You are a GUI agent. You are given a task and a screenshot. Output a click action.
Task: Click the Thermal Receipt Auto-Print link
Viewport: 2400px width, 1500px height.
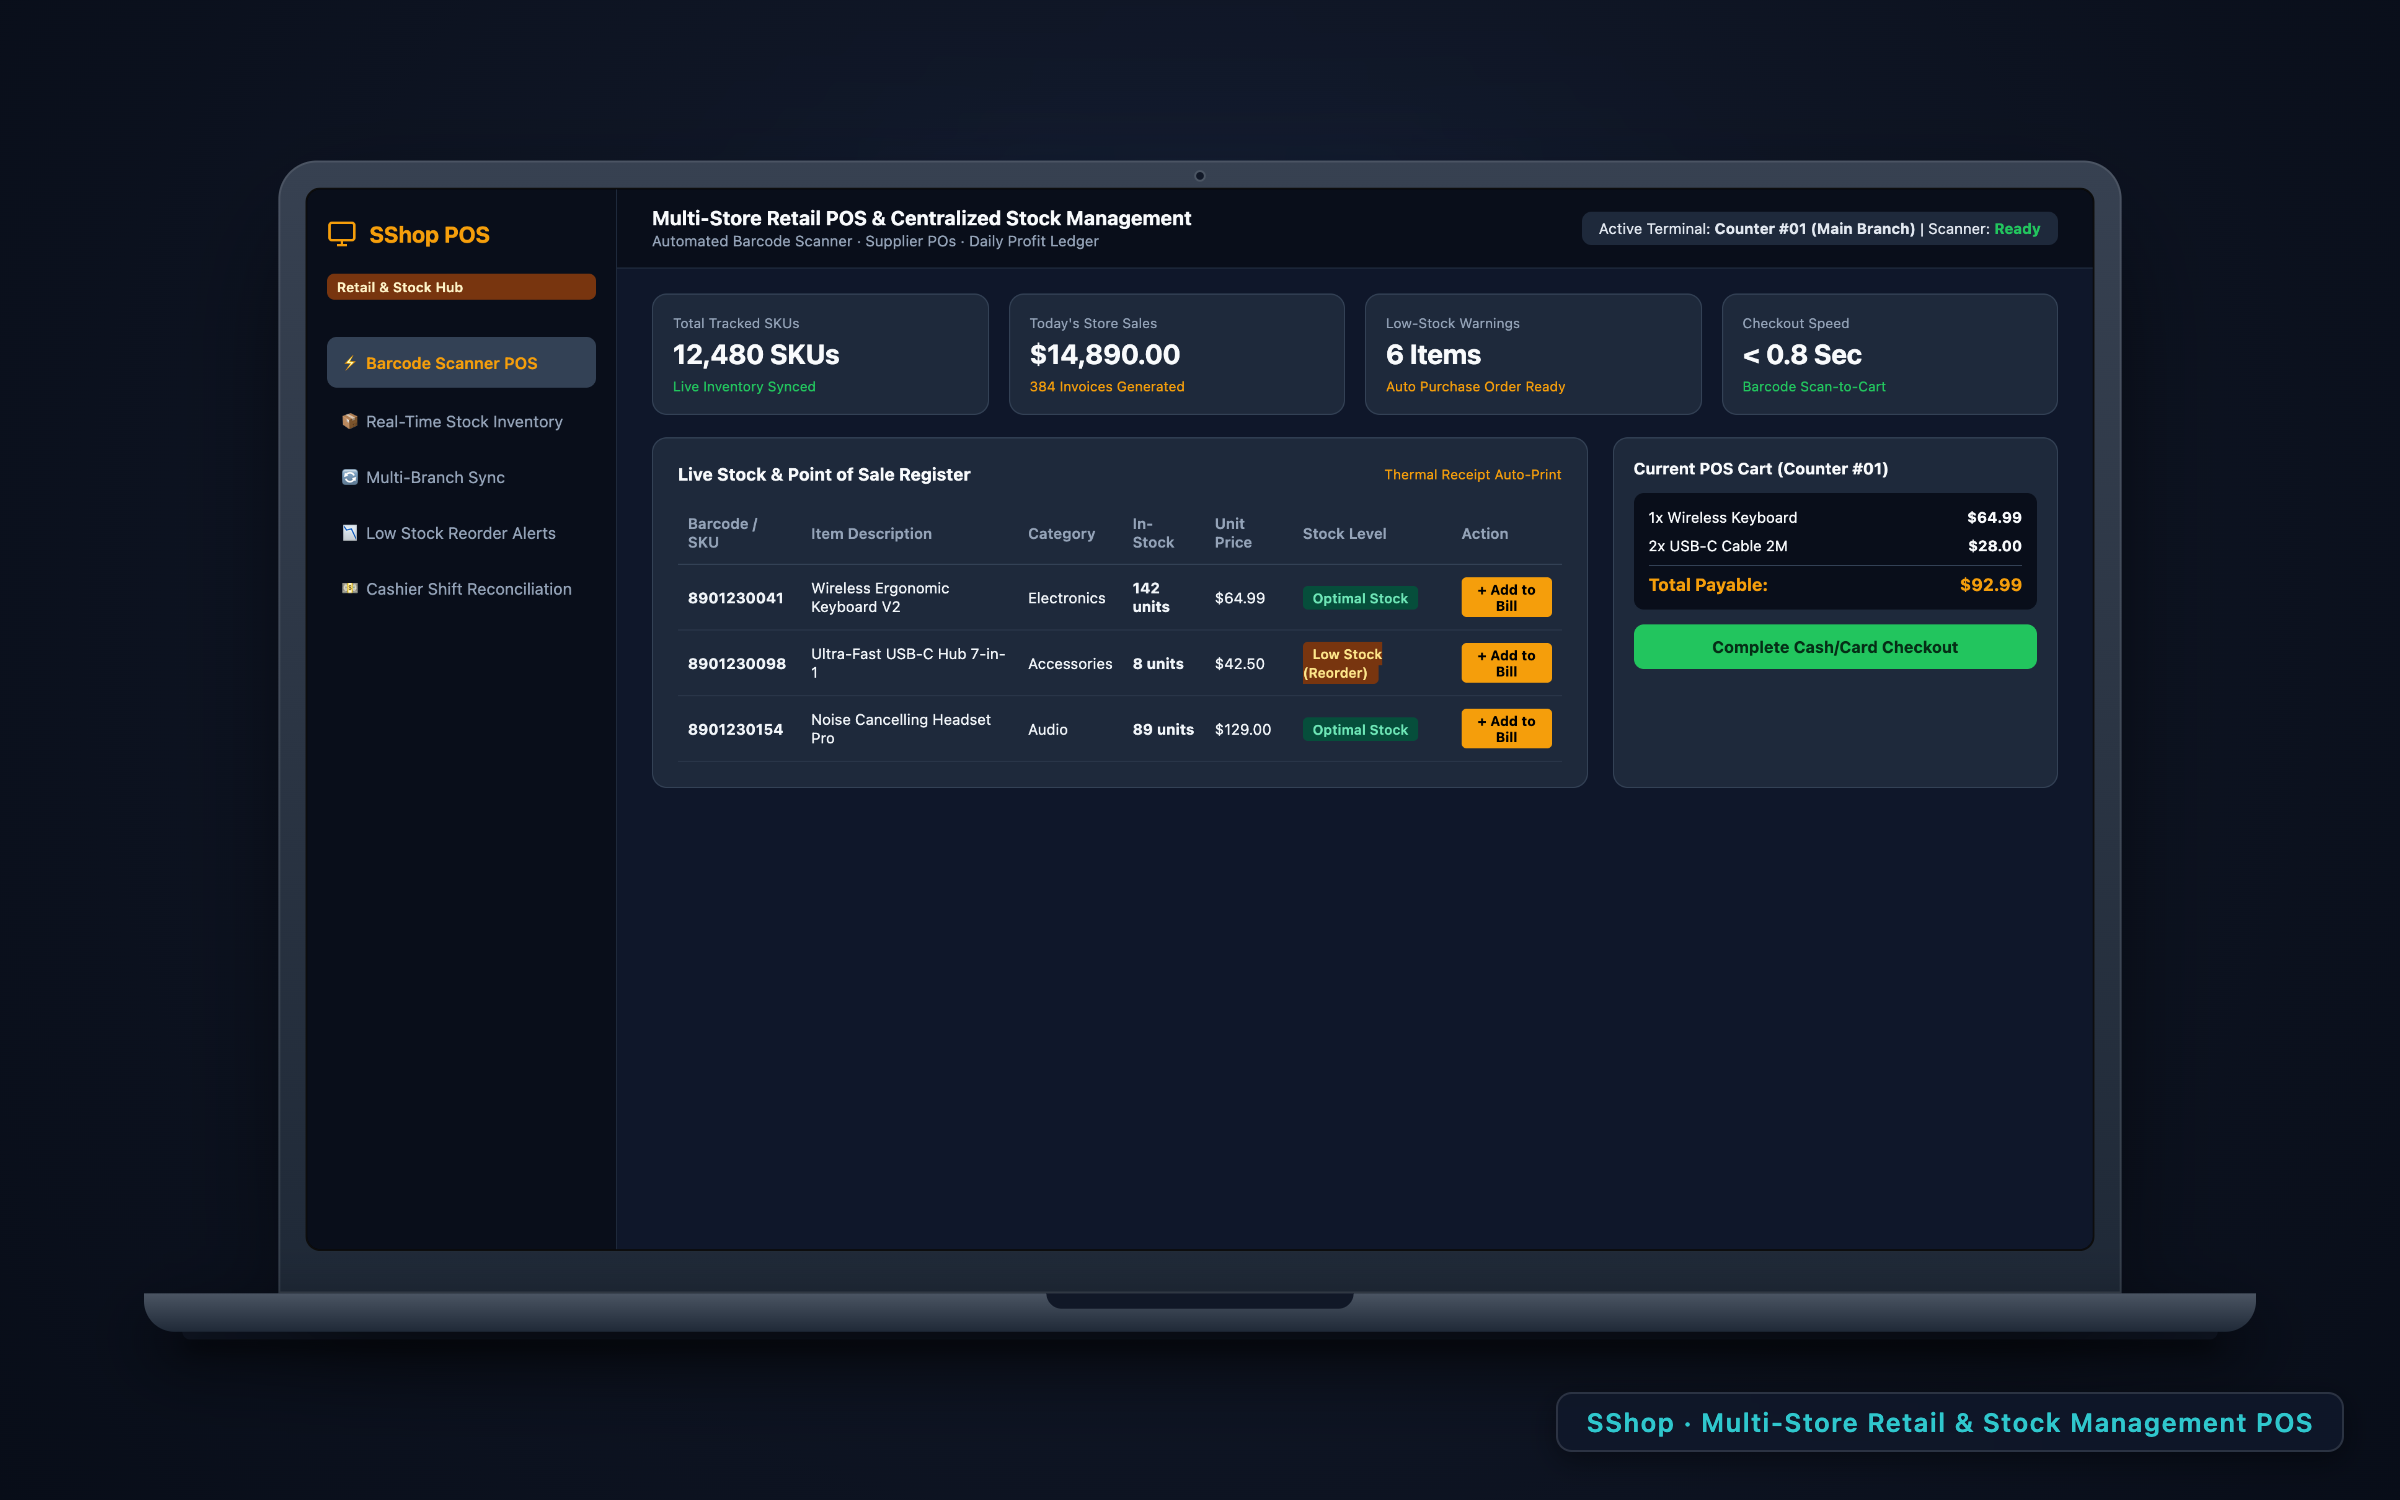[x=1472, y=475]
